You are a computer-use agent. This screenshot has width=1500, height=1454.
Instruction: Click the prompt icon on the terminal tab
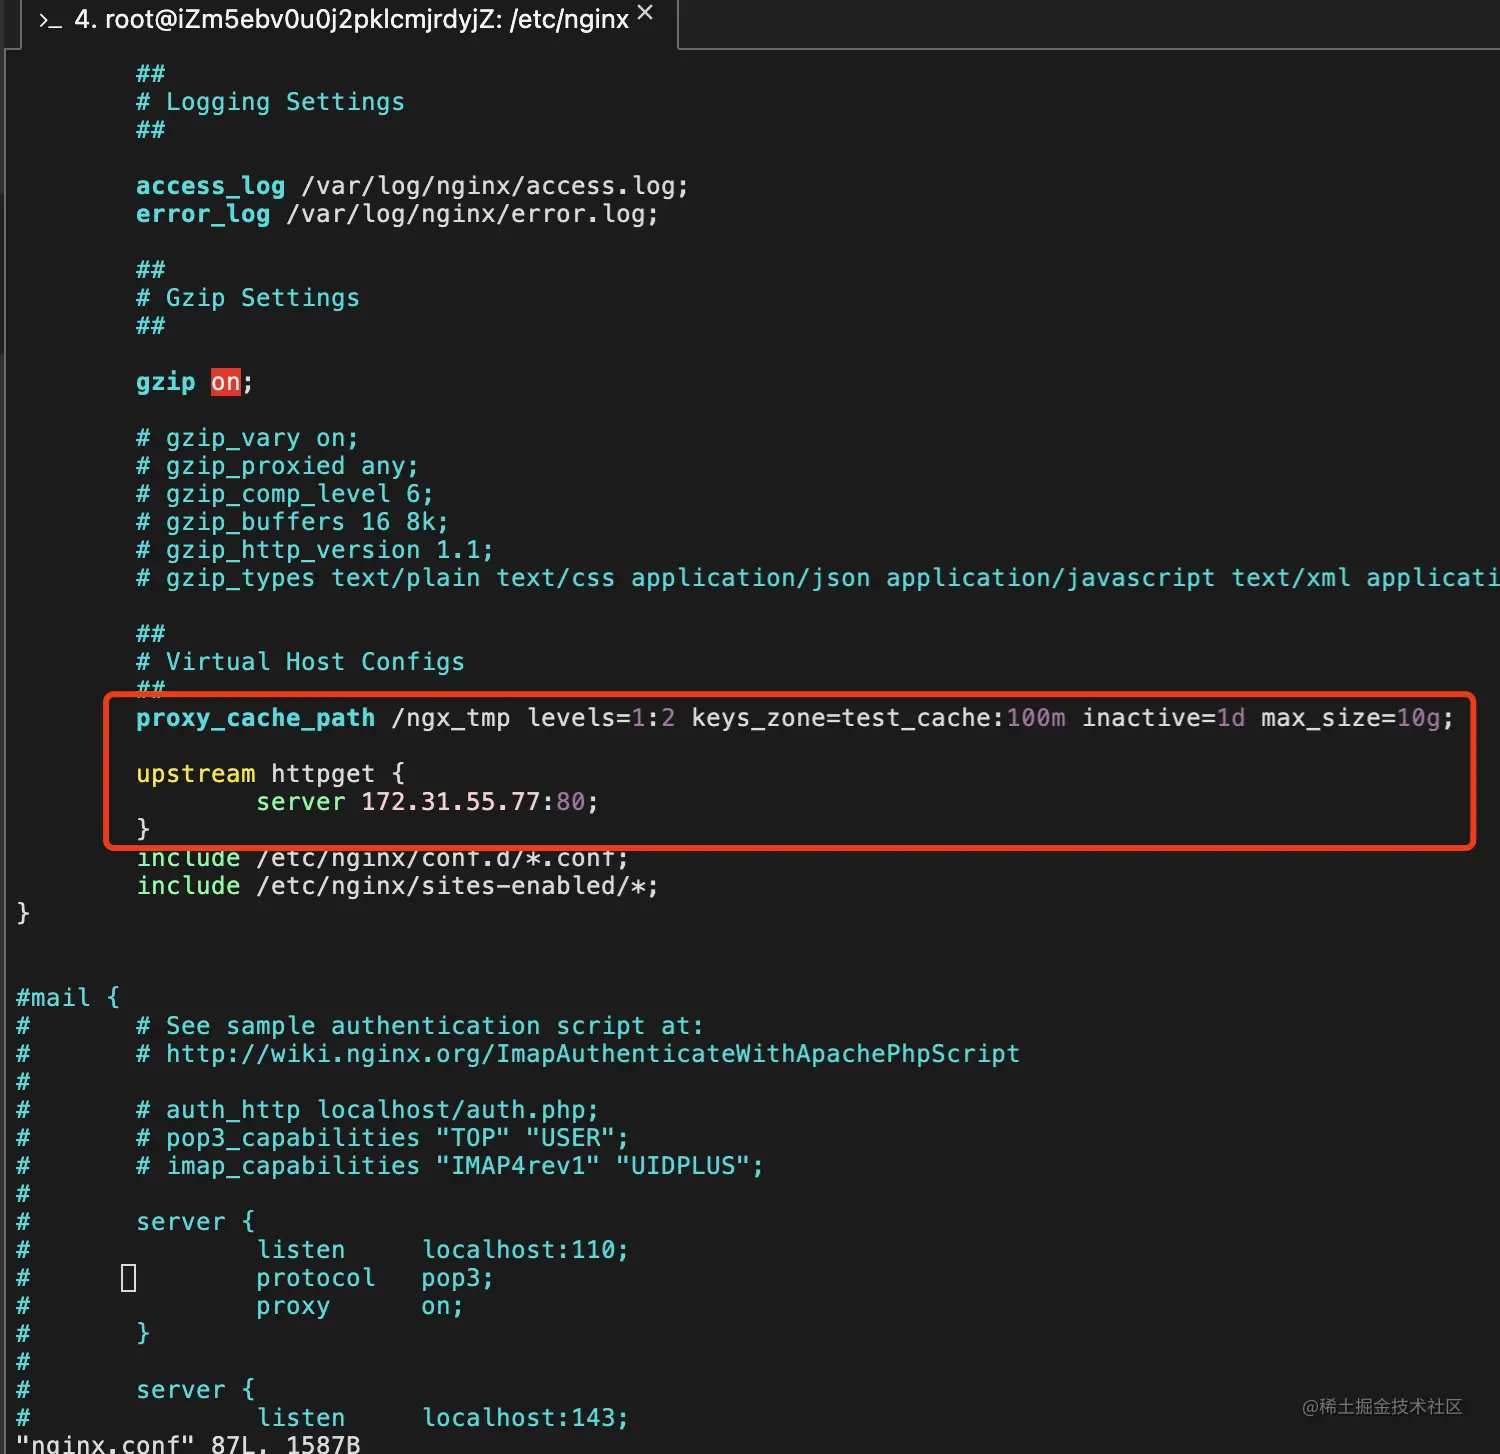pos(50,20)
